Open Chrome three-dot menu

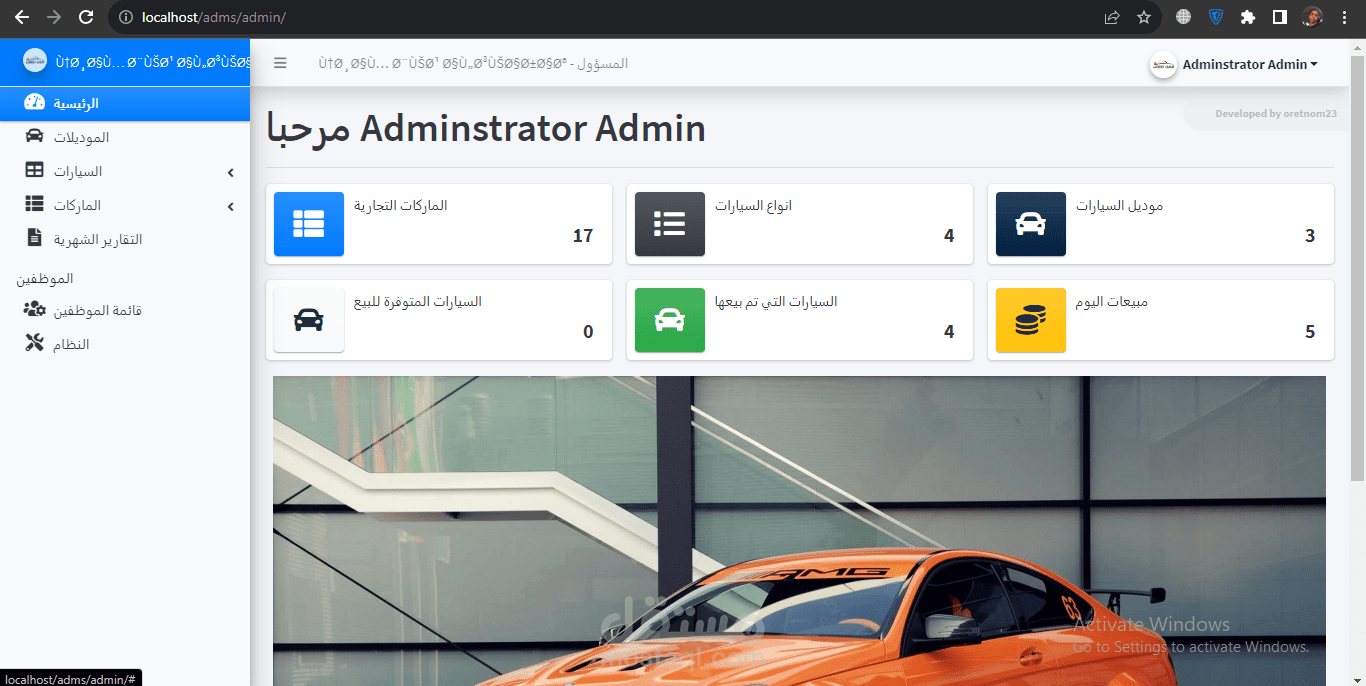[1344, 17]
